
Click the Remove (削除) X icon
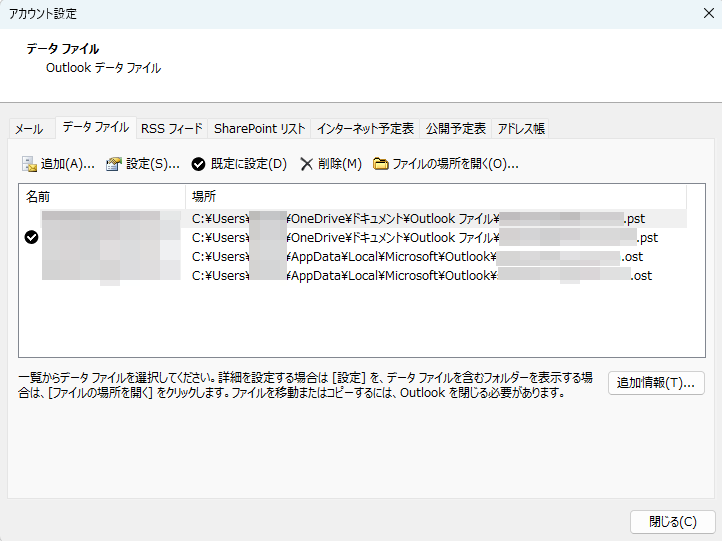pos(306,164)
